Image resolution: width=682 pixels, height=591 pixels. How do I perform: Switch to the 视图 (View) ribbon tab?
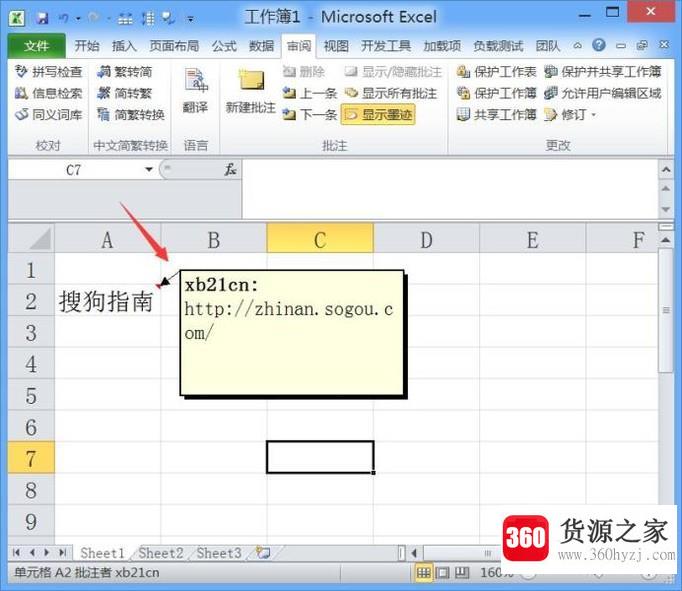tap(336, 46)
